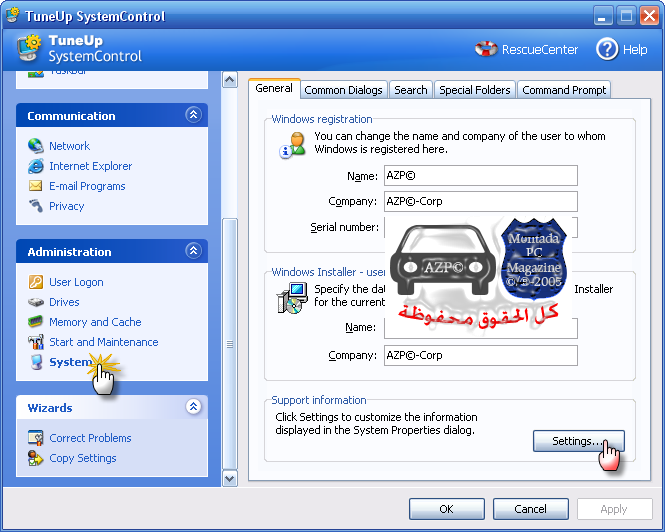Open the Privacy link
Screen dimensions: 665x532
point(67,206)
